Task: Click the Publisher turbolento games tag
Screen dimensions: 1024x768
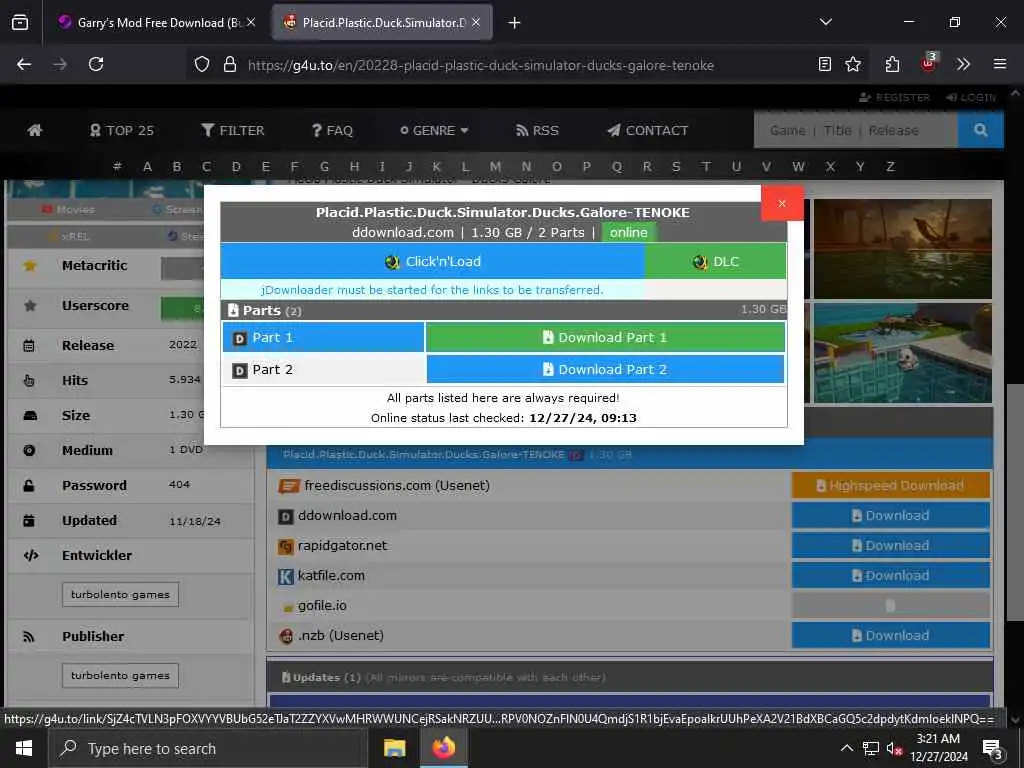Action: pyautogui.click(x=120, y=675)
